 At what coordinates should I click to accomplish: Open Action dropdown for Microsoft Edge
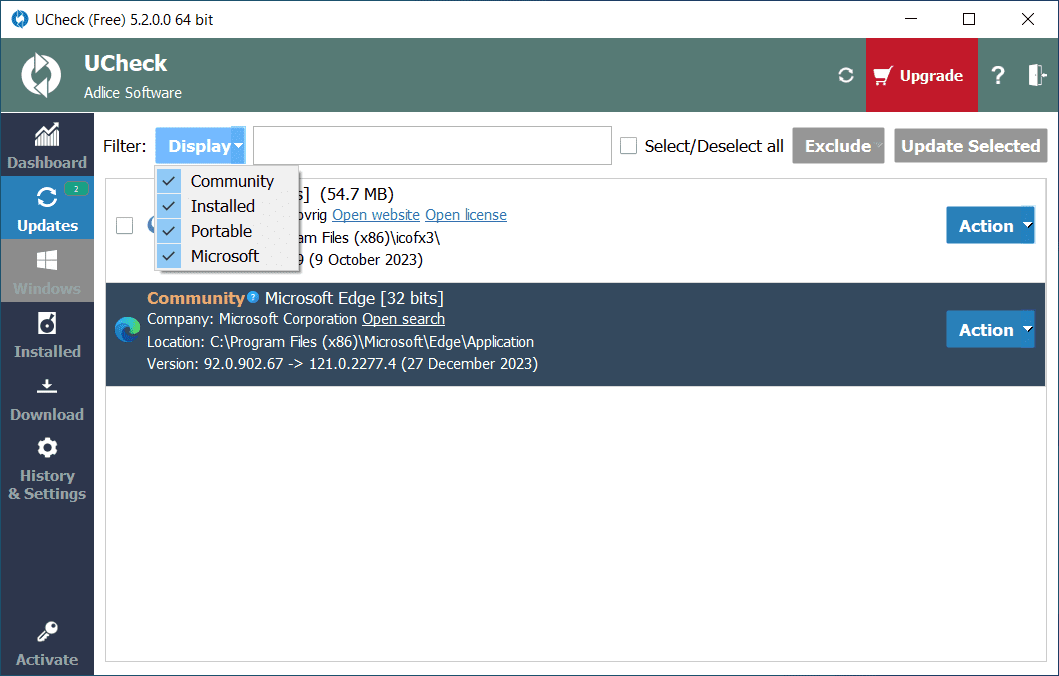[990, 330]
